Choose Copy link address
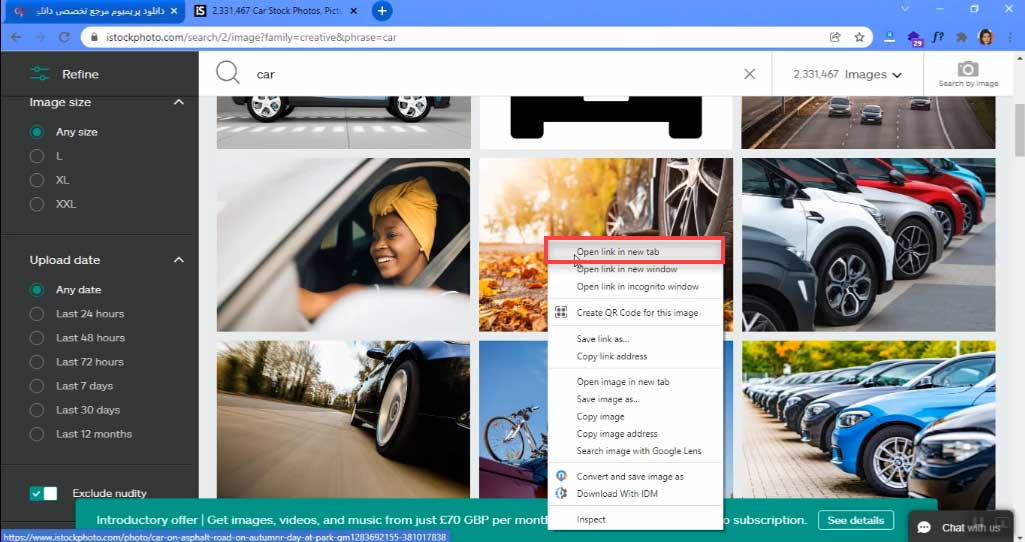 [x=635, y=356]
